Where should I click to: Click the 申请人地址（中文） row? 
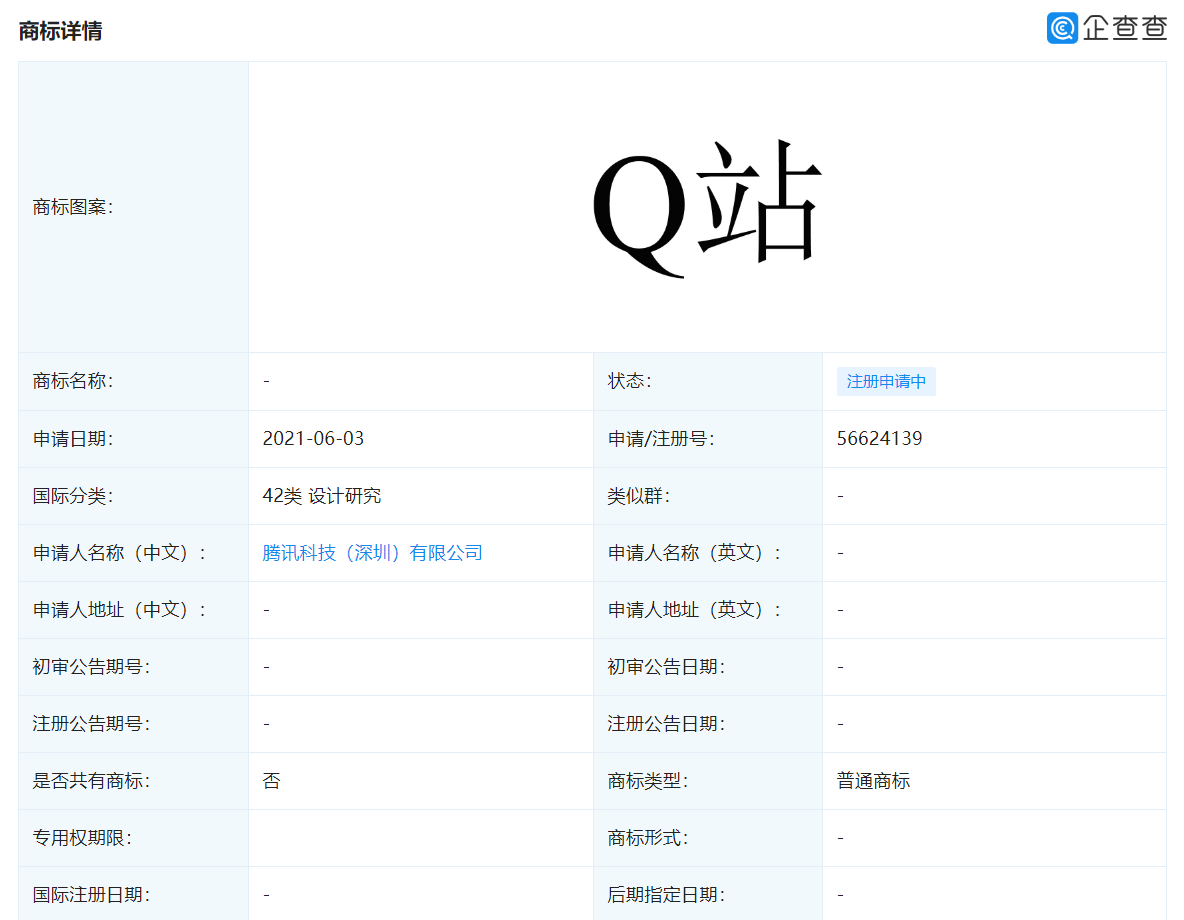point(95,609)
